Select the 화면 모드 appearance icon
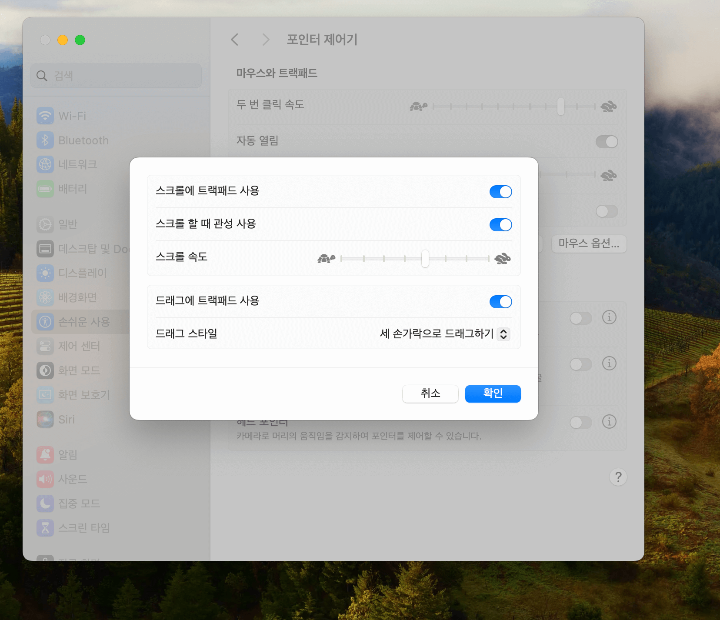Screen dimensions: 720x620 [45, 370]
